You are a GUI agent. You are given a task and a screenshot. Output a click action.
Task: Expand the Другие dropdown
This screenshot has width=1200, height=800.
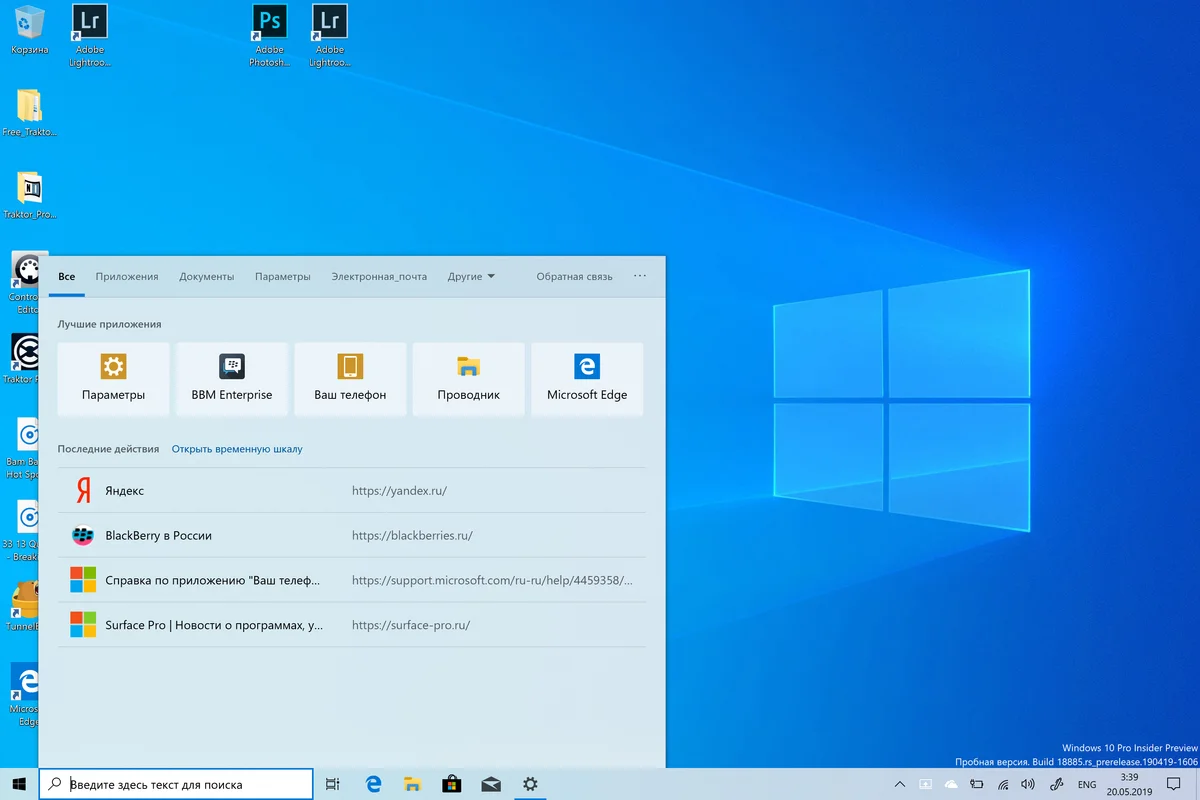[x=471, y=276]
